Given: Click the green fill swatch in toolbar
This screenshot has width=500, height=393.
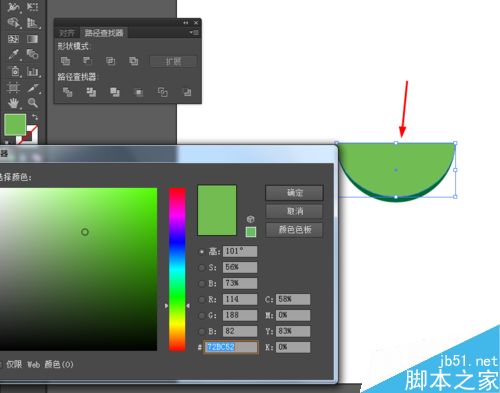Looking at the screenshot, I should 15,124.
